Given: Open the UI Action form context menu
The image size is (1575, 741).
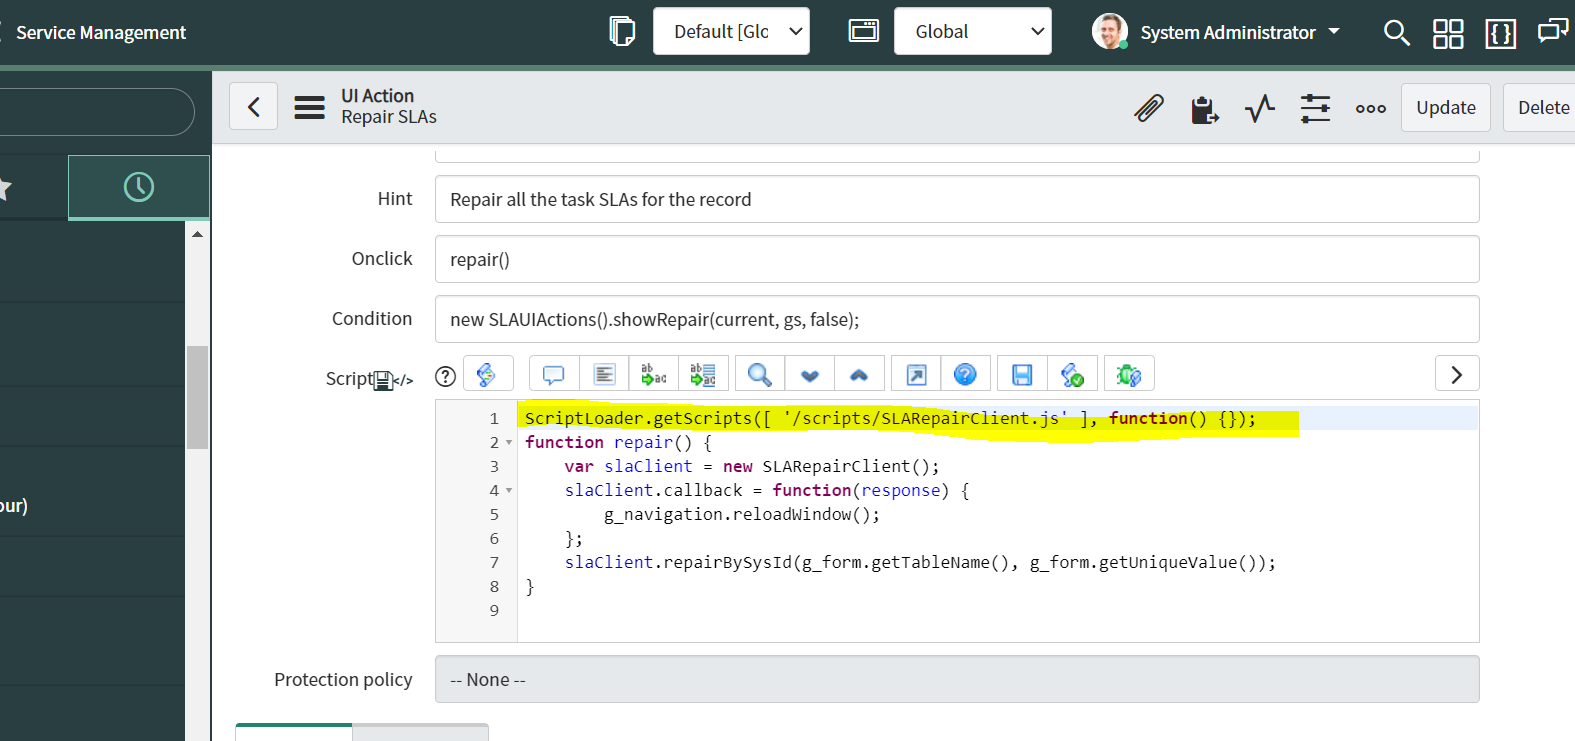Looking at the screenshot, I should coord(309,107).
